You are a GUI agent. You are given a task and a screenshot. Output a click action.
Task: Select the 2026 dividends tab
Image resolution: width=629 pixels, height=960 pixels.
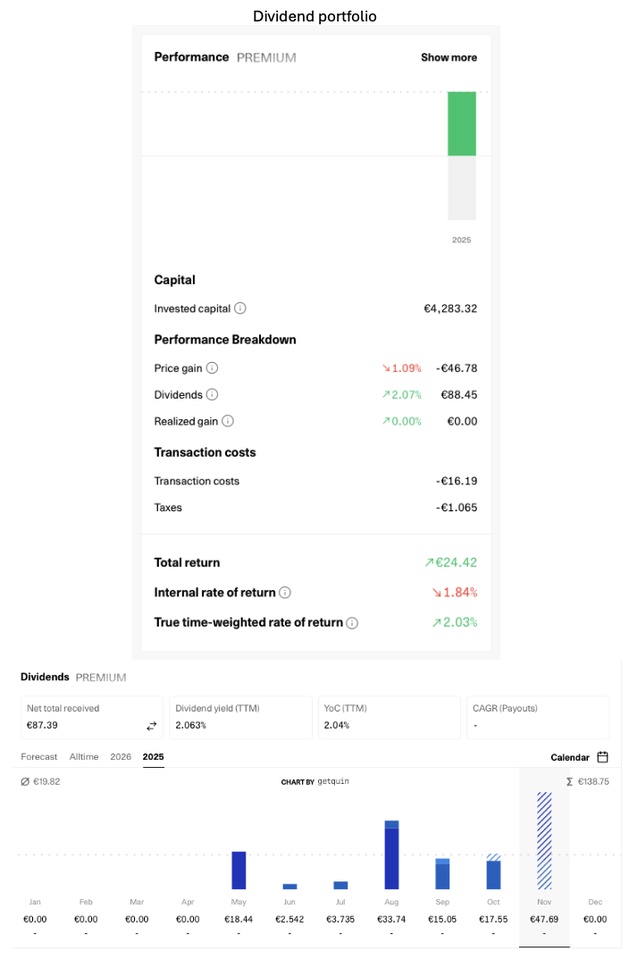click(121, 757)
